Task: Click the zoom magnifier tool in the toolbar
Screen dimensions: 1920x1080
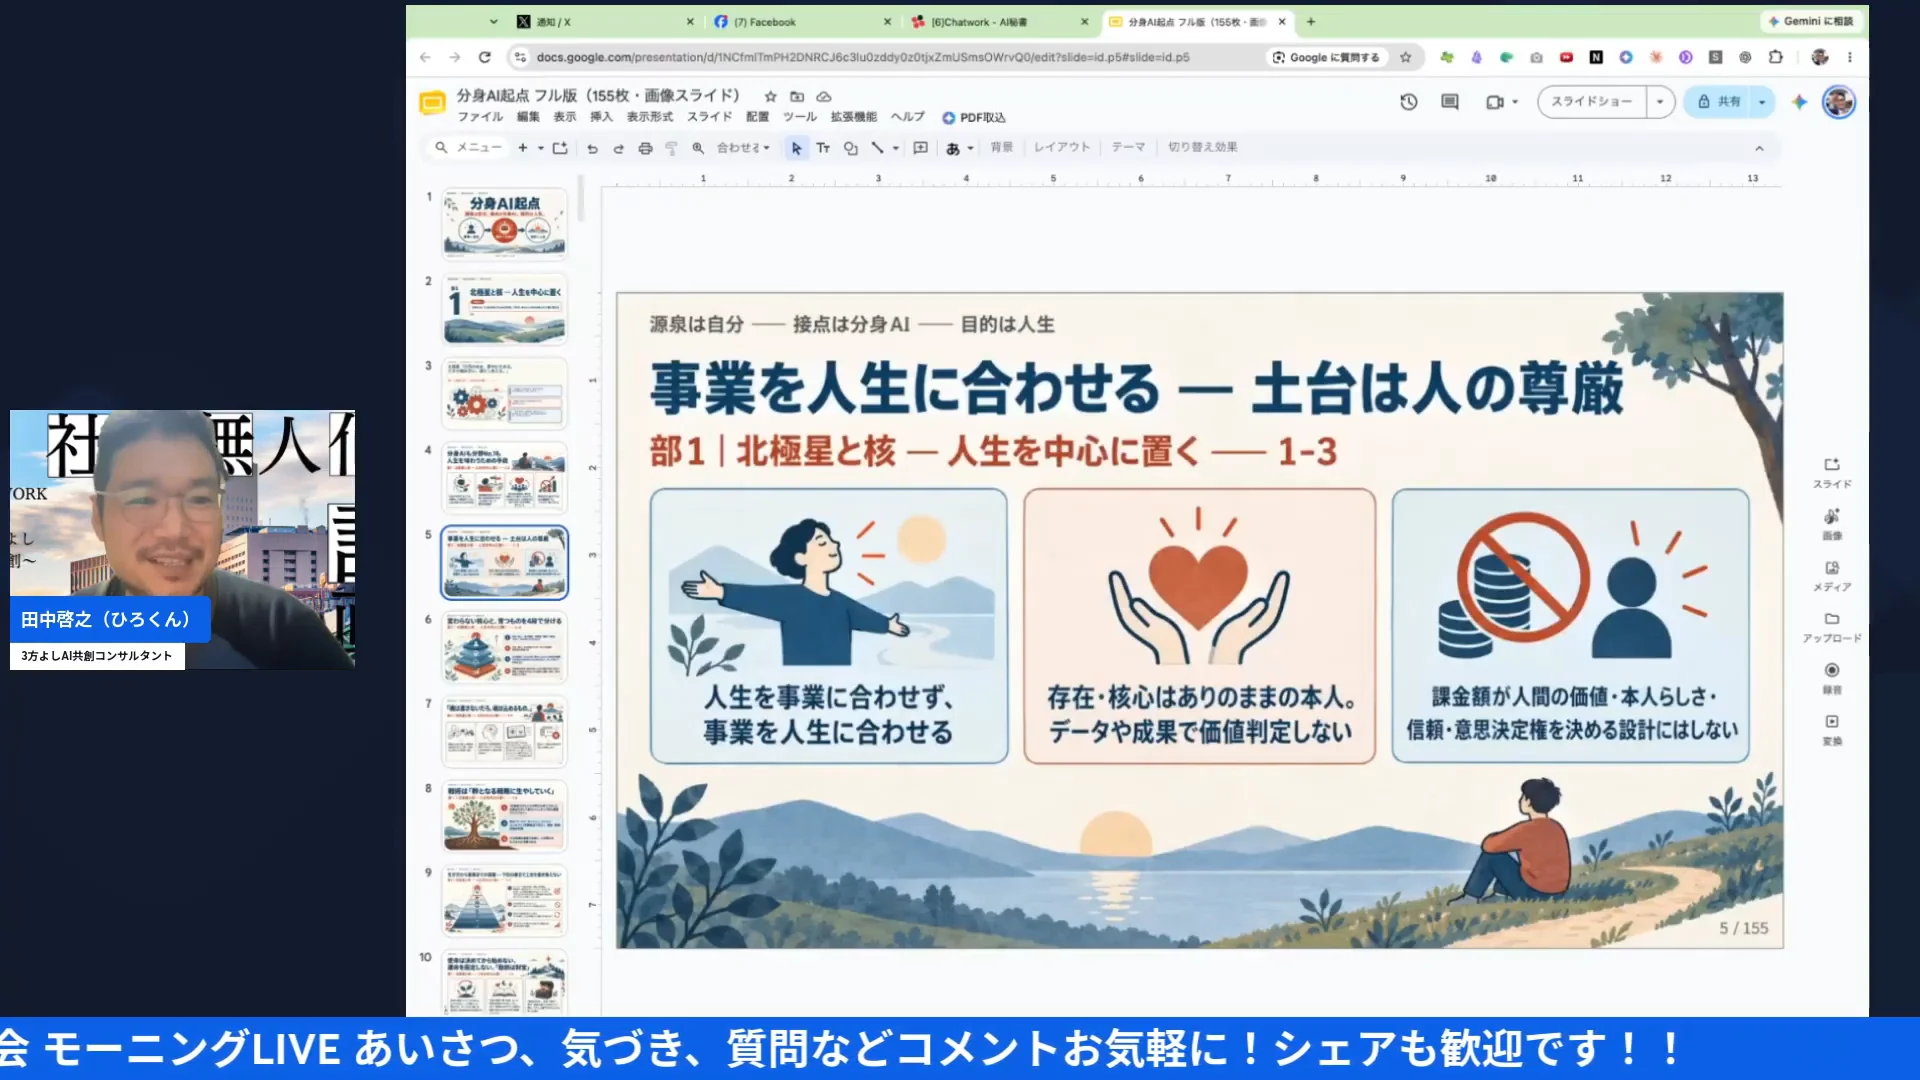Action: point(698,148)
